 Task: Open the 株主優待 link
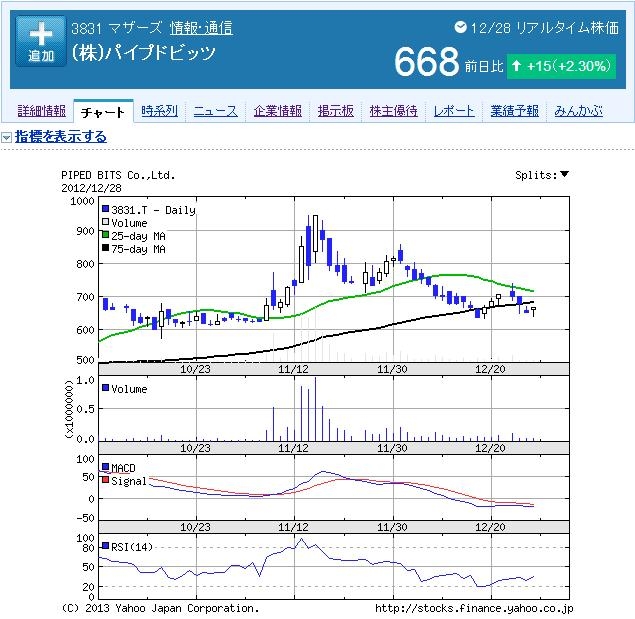[393, 111]
